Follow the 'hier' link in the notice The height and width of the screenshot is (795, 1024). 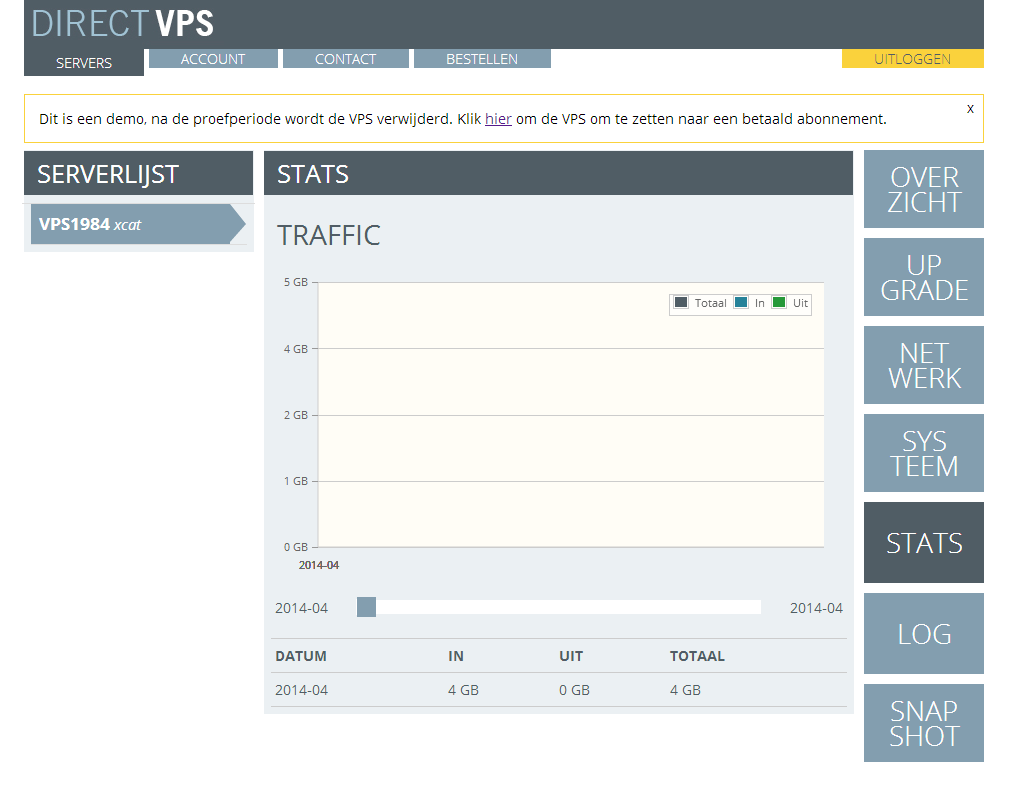click(x=498, y=119)
